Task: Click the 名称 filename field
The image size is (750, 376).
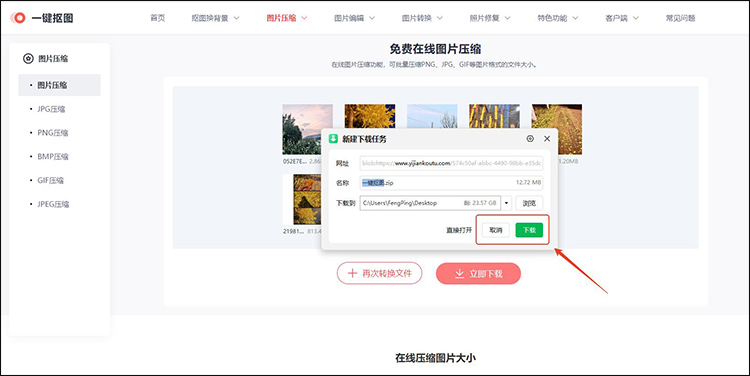Action: point(451,183)
